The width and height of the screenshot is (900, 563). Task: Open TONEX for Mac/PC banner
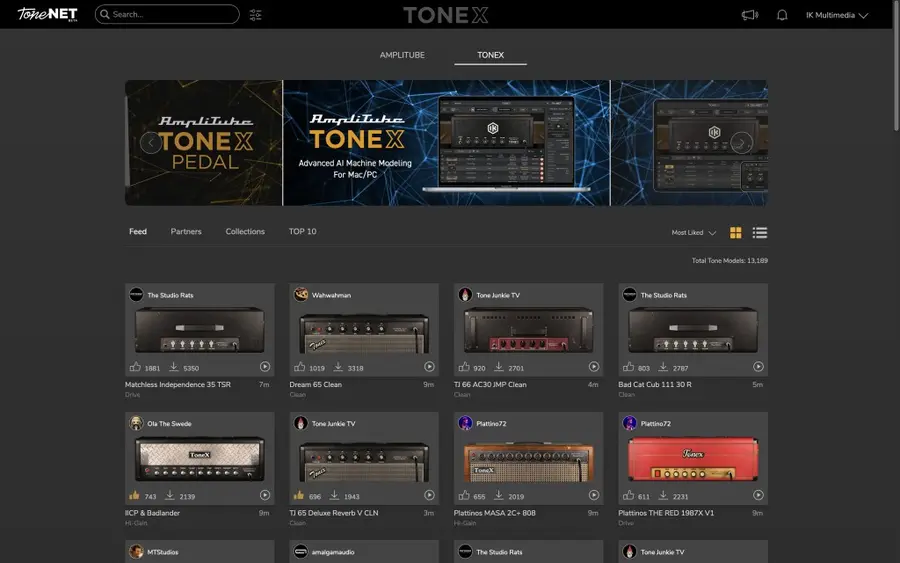447,142
